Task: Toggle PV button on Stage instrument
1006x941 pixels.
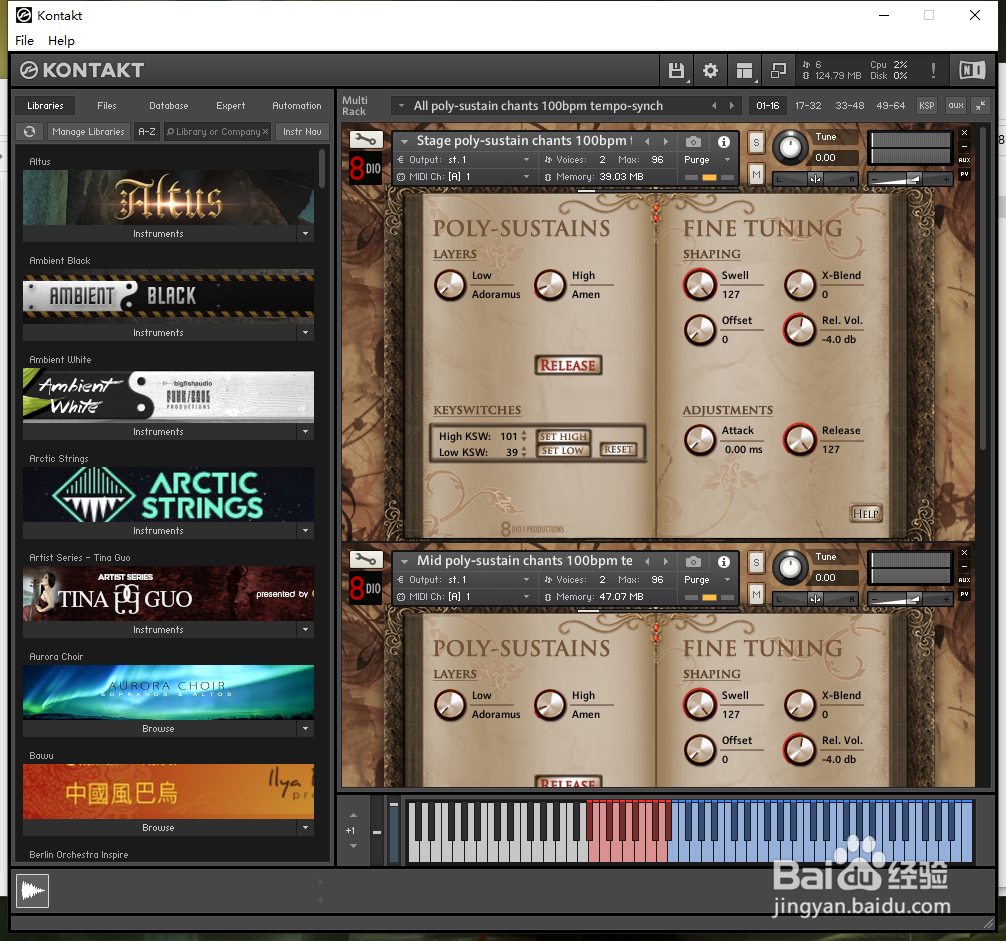Action: pos(964,174)
